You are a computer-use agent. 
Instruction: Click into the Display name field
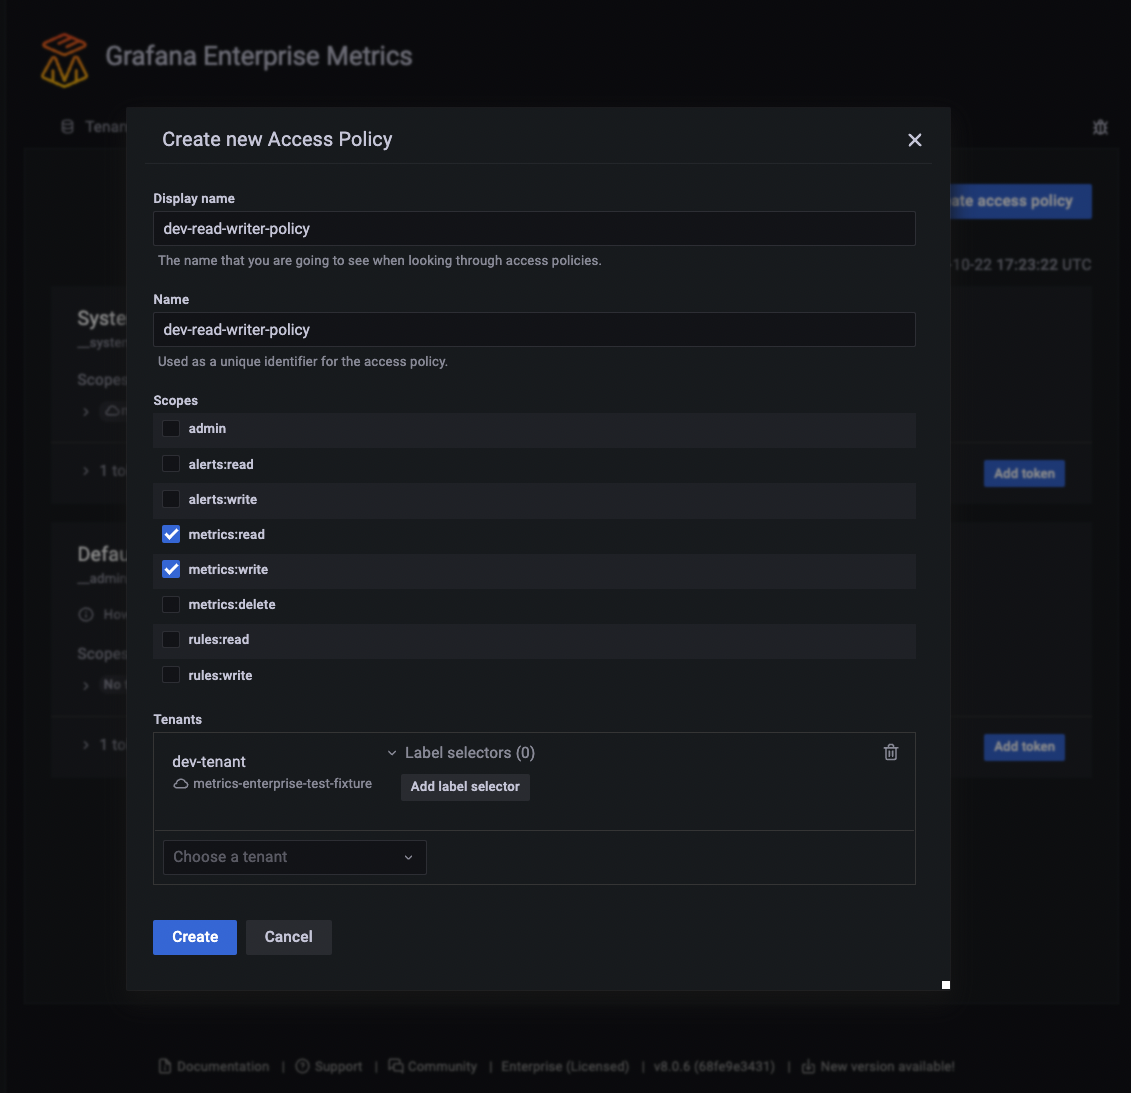pyautogui.click(x=534, y=229)
